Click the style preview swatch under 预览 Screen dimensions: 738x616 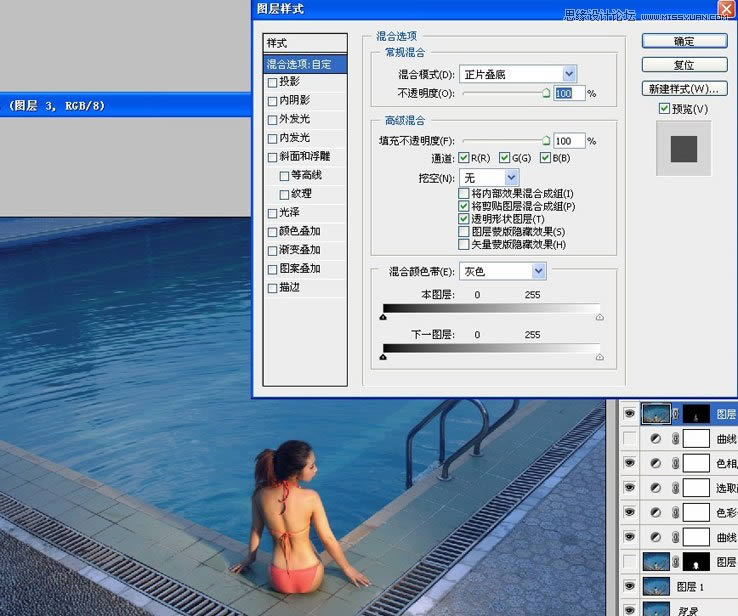(683, 148)
